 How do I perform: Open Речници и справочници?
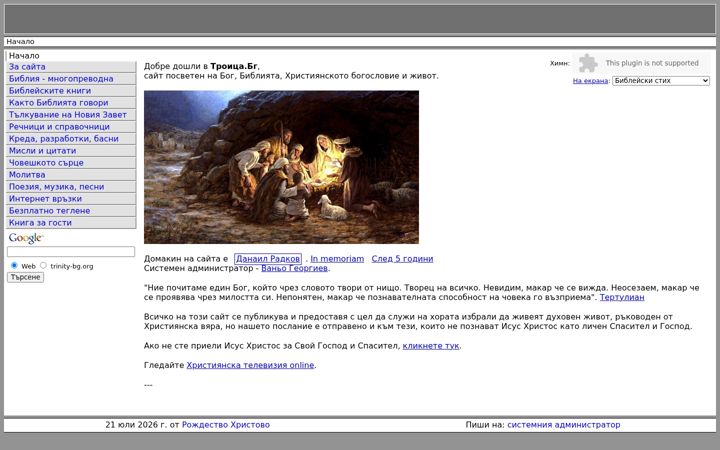coord(71,127)
